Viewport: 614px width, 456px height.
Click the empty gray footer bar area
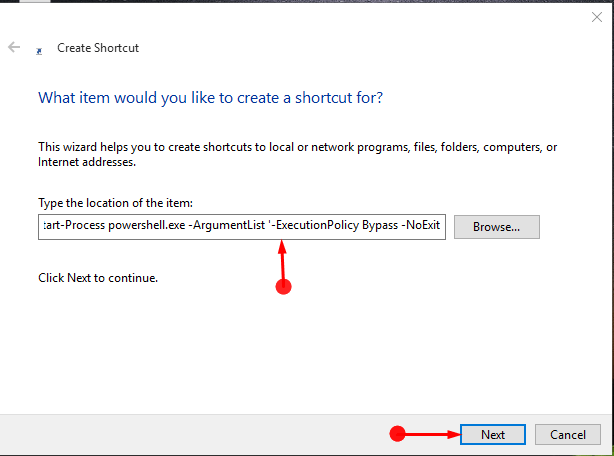(x=196, y=434)
